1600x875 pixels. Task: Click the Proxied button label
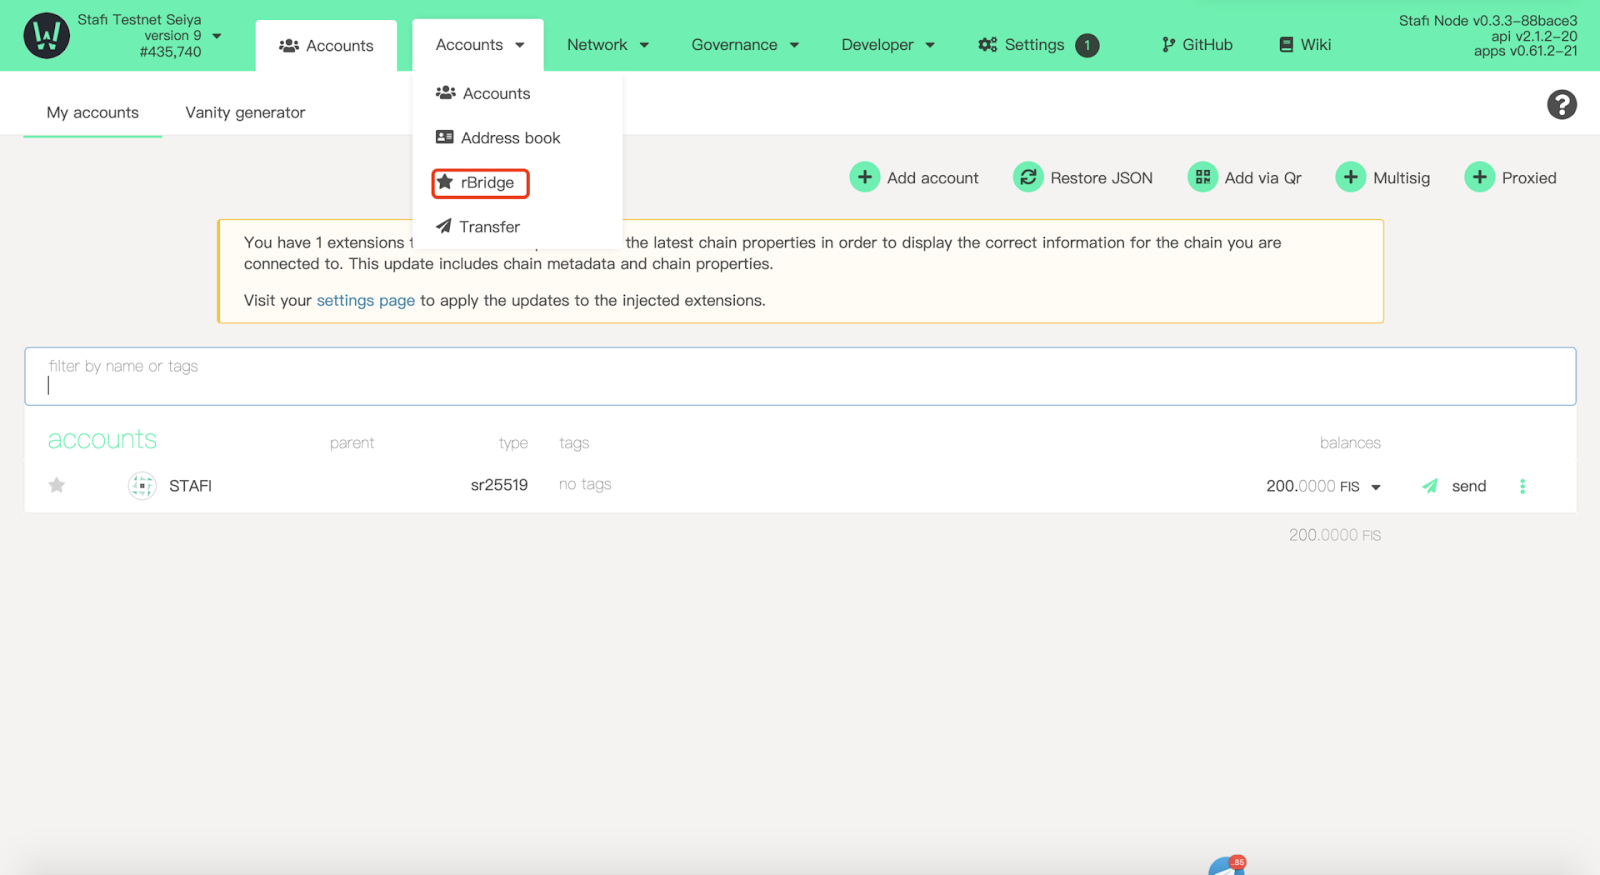click(1529, 178)
